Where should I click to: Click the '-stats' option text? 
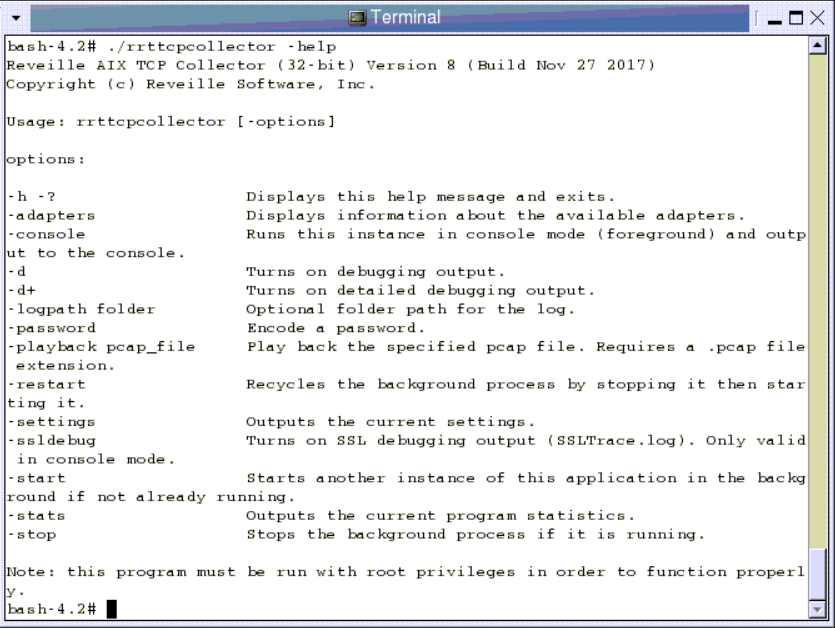point(36,516)
